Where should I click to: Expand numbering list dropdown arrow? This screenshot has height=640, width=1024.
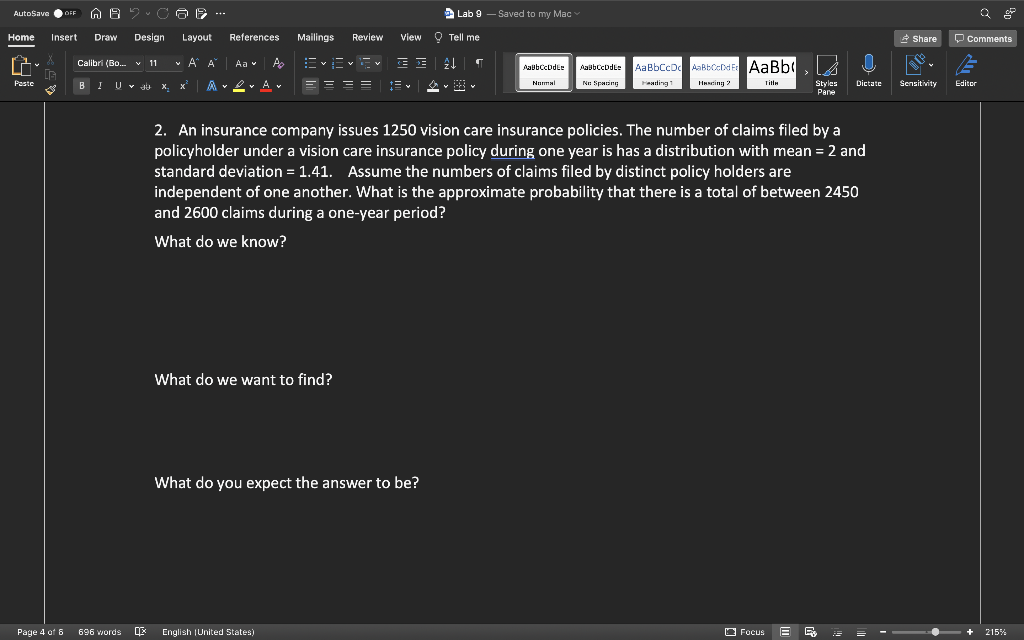pos(350,63)
